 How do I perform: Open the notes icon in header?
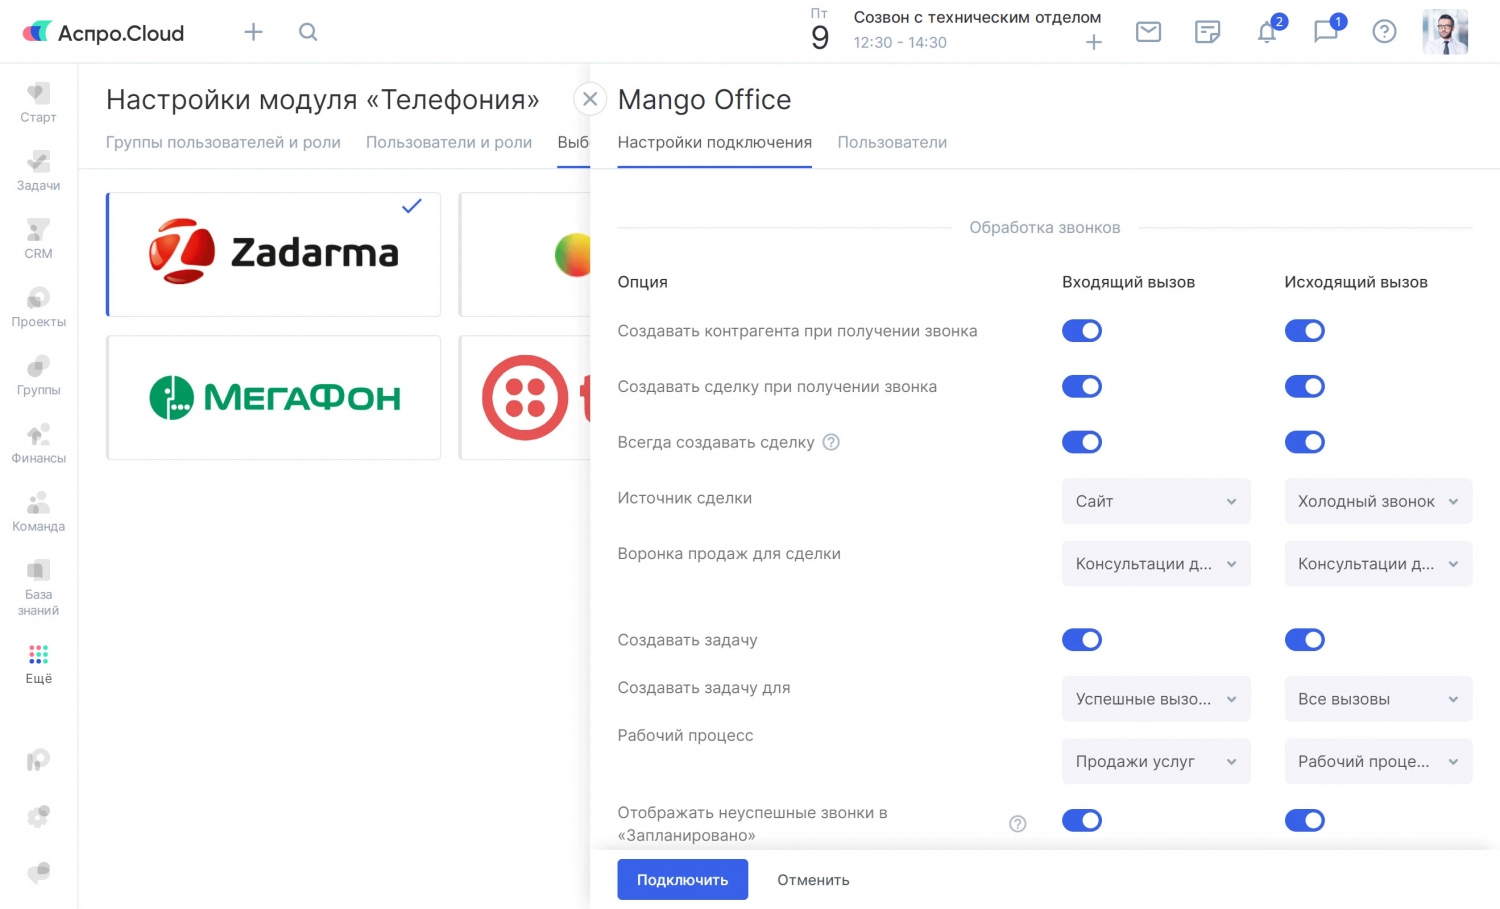[x=1207, y=32]
